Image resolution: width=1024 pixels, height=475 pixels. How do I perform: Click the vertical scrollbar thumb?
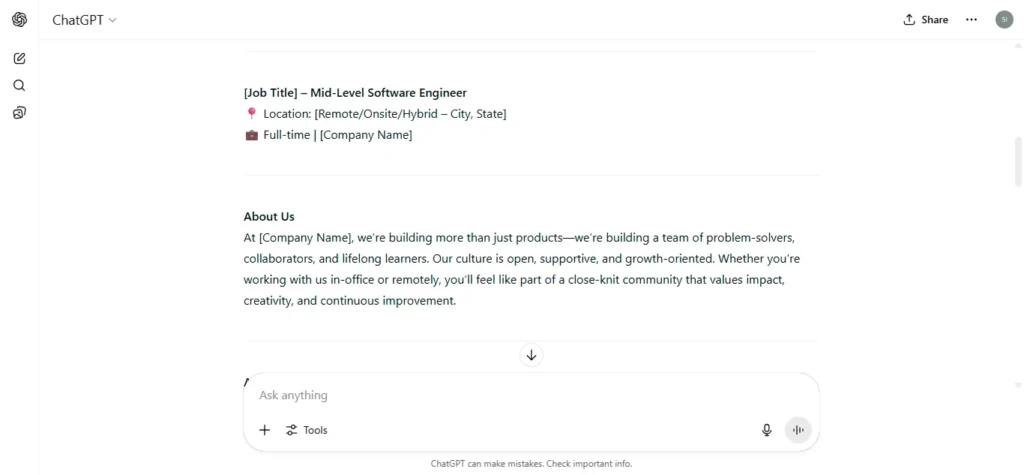pyautogui.click(x=1018, y=161)
